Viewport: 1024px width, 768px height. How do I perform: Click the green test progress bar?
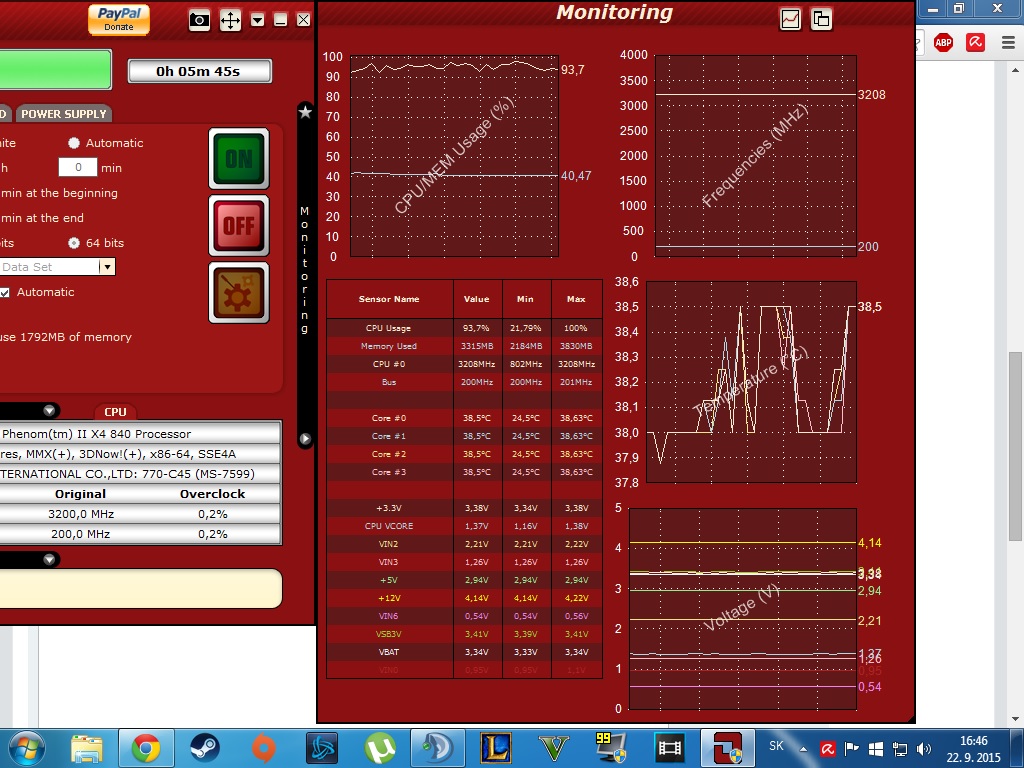pos(55,69)
